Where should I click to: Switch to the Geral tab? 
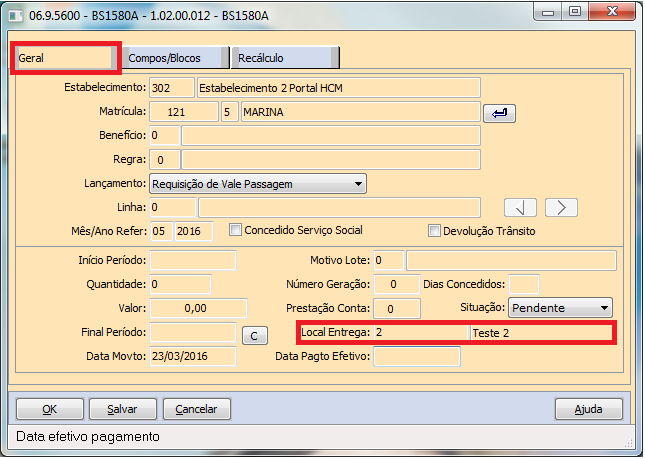[65, 58]
